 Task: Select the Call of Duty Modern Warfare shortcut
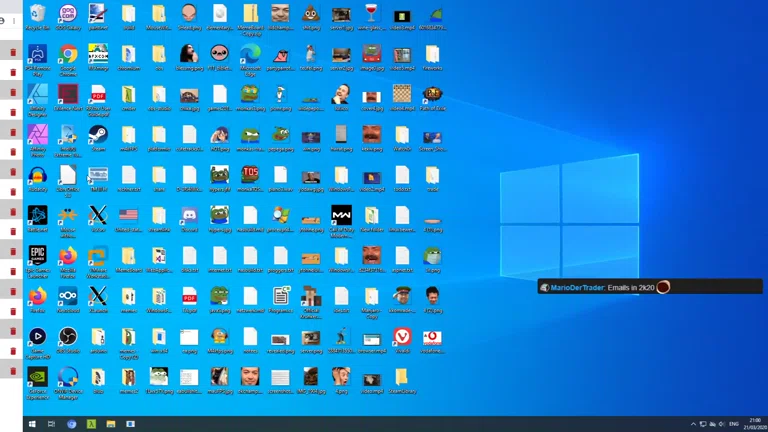tap(341, 215)
